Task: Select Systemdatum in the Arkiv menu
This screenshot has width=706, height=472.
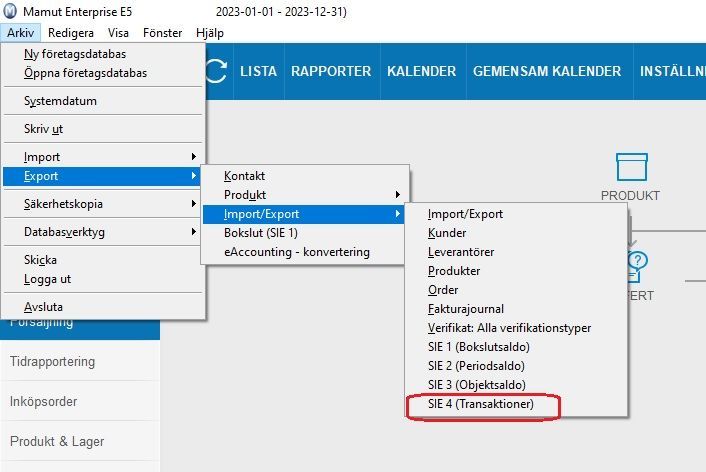Action: pos(103,101)
